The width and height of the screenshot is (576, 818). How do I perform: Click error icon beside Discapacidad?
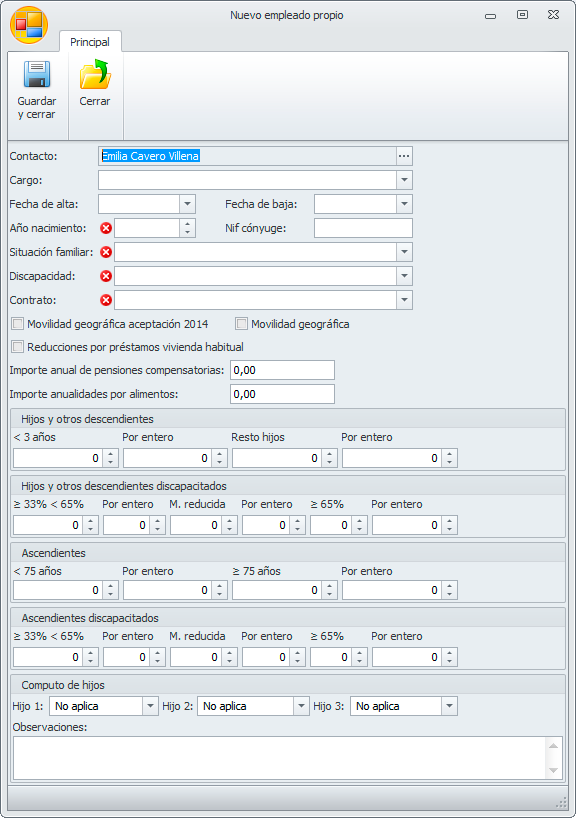106,276
